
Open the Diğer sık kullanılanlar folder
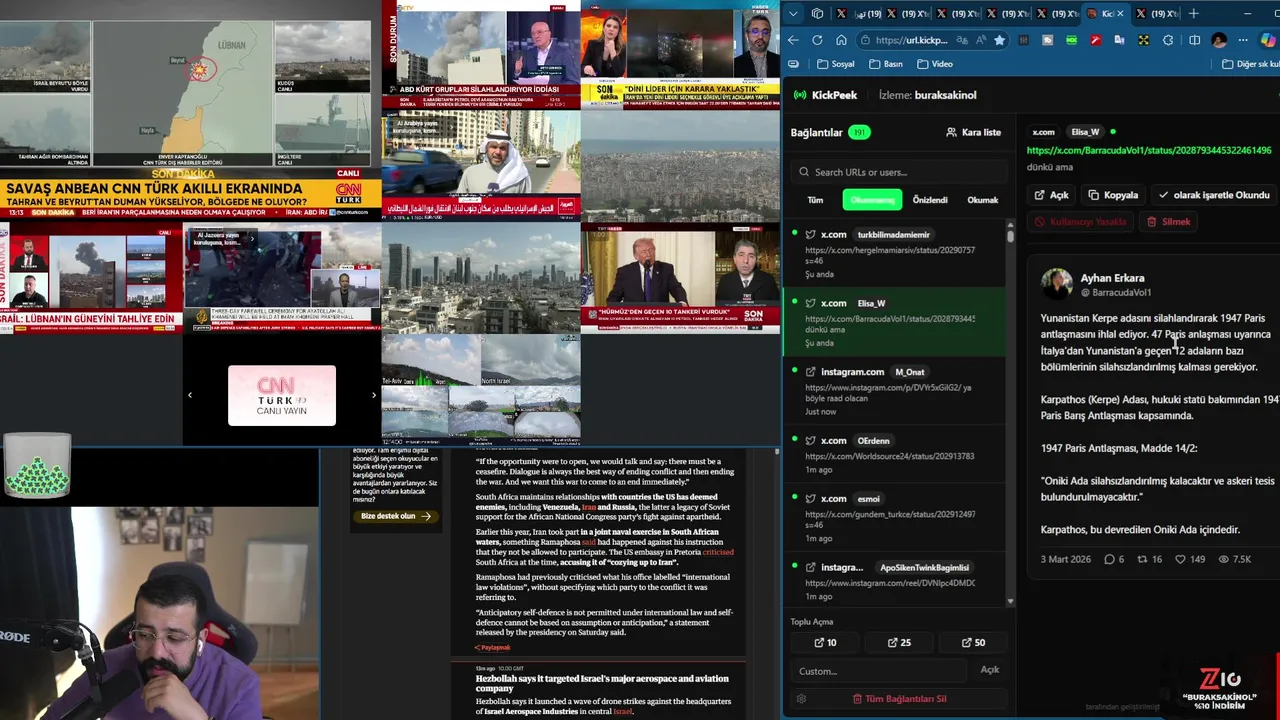tap(1250, 64)
